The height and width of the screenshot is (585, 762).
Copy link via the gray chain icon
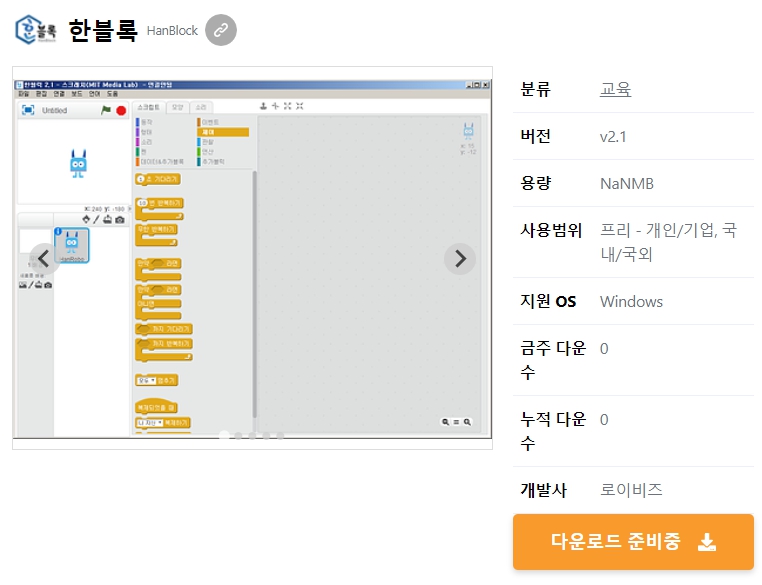tap(221, 30)
